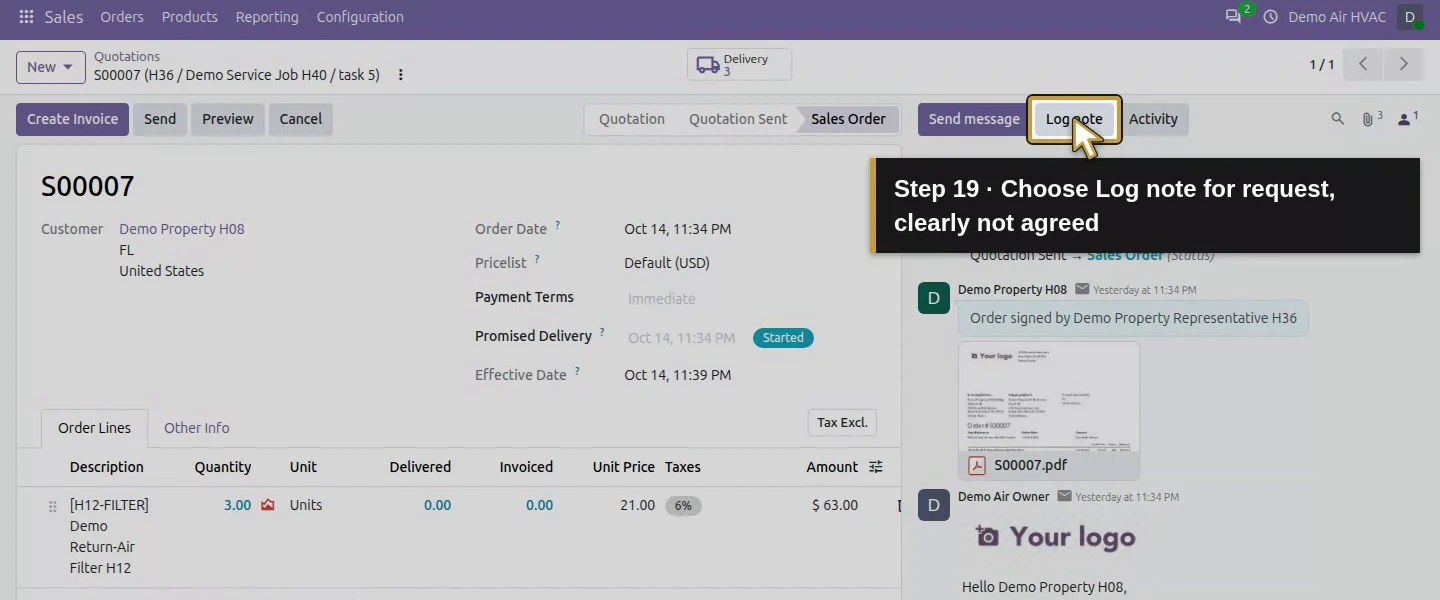The height and width of the screenshot is (600, 1440).
Task: Open the apps grid home menu
Action: point(26,17)
